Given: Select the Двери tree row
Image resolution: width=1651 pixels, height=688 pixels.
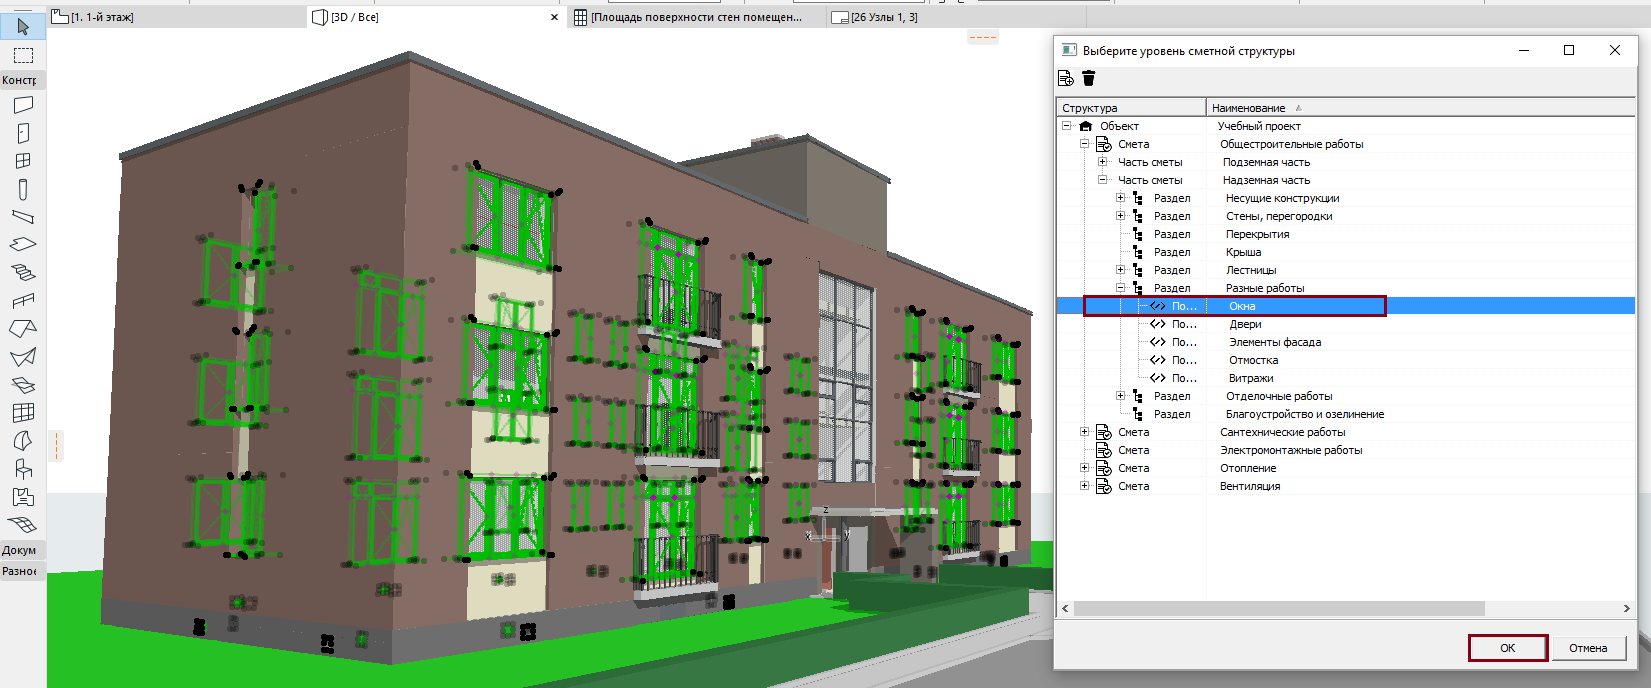Looking at the screenshot, I should click(1346, 324).
